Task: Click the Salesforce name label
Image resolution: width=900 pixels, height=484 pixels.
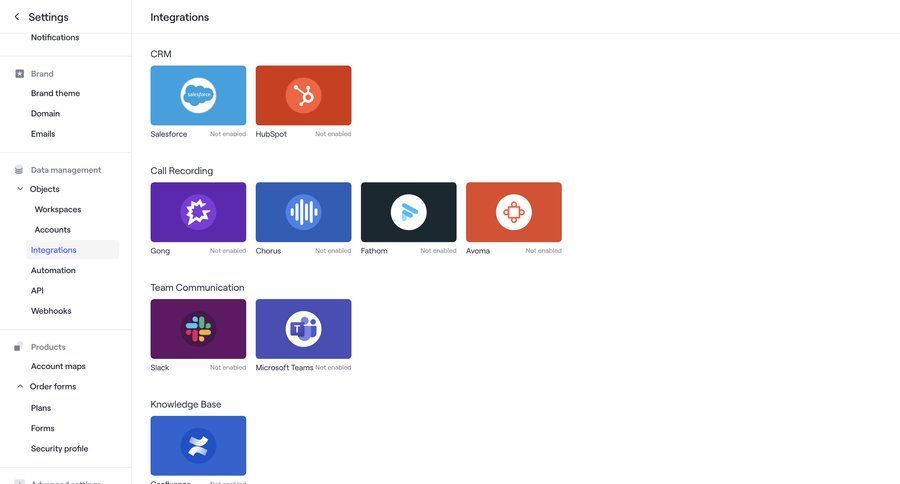Action: 169,134
